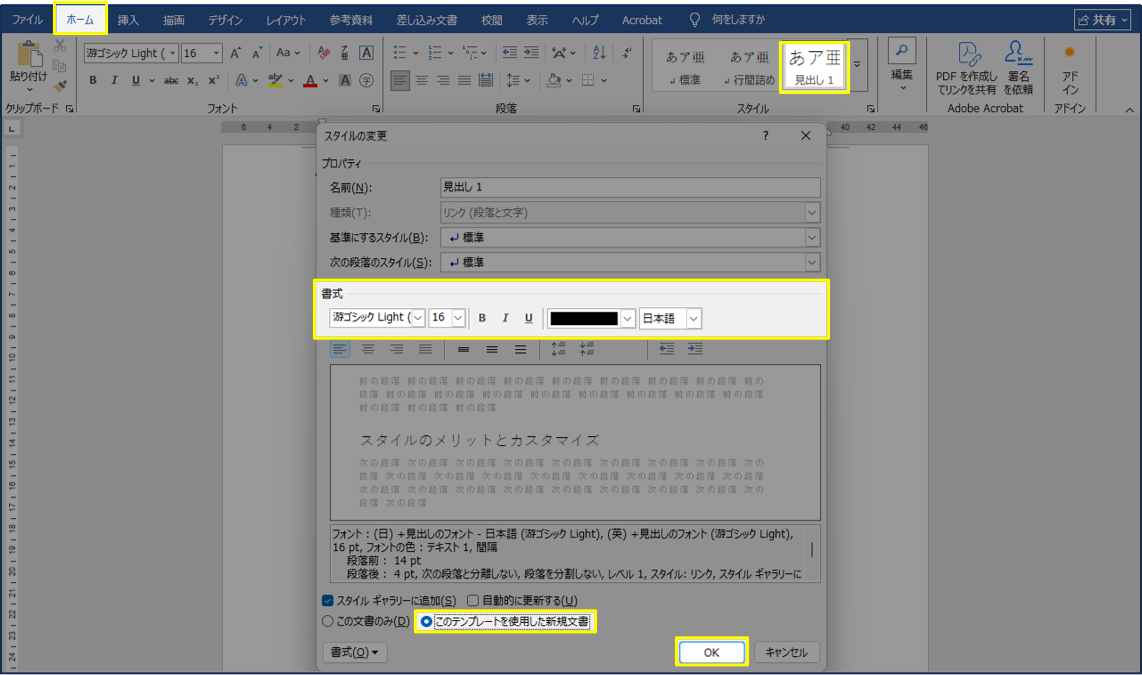Switch to the 校閲 ribbon tab
The width and height of the screenshot is (1142, 675).
[x=491, y=20]
